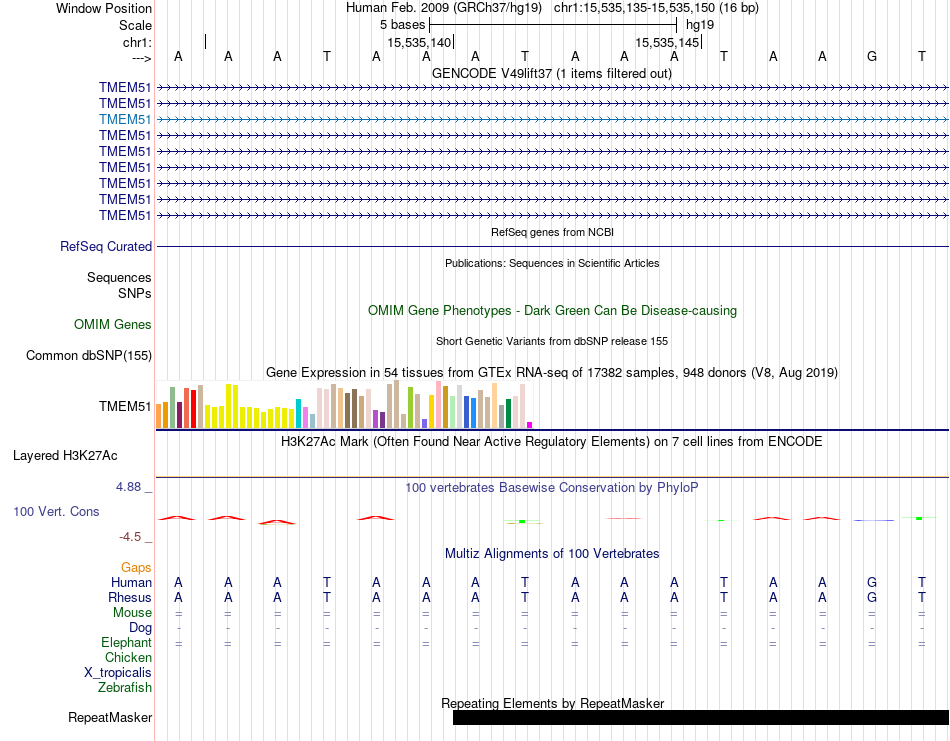Image resolution: width=950 pixels, height=741 pixels.
Task: Click the Dog species label
Action: point(140,628)
